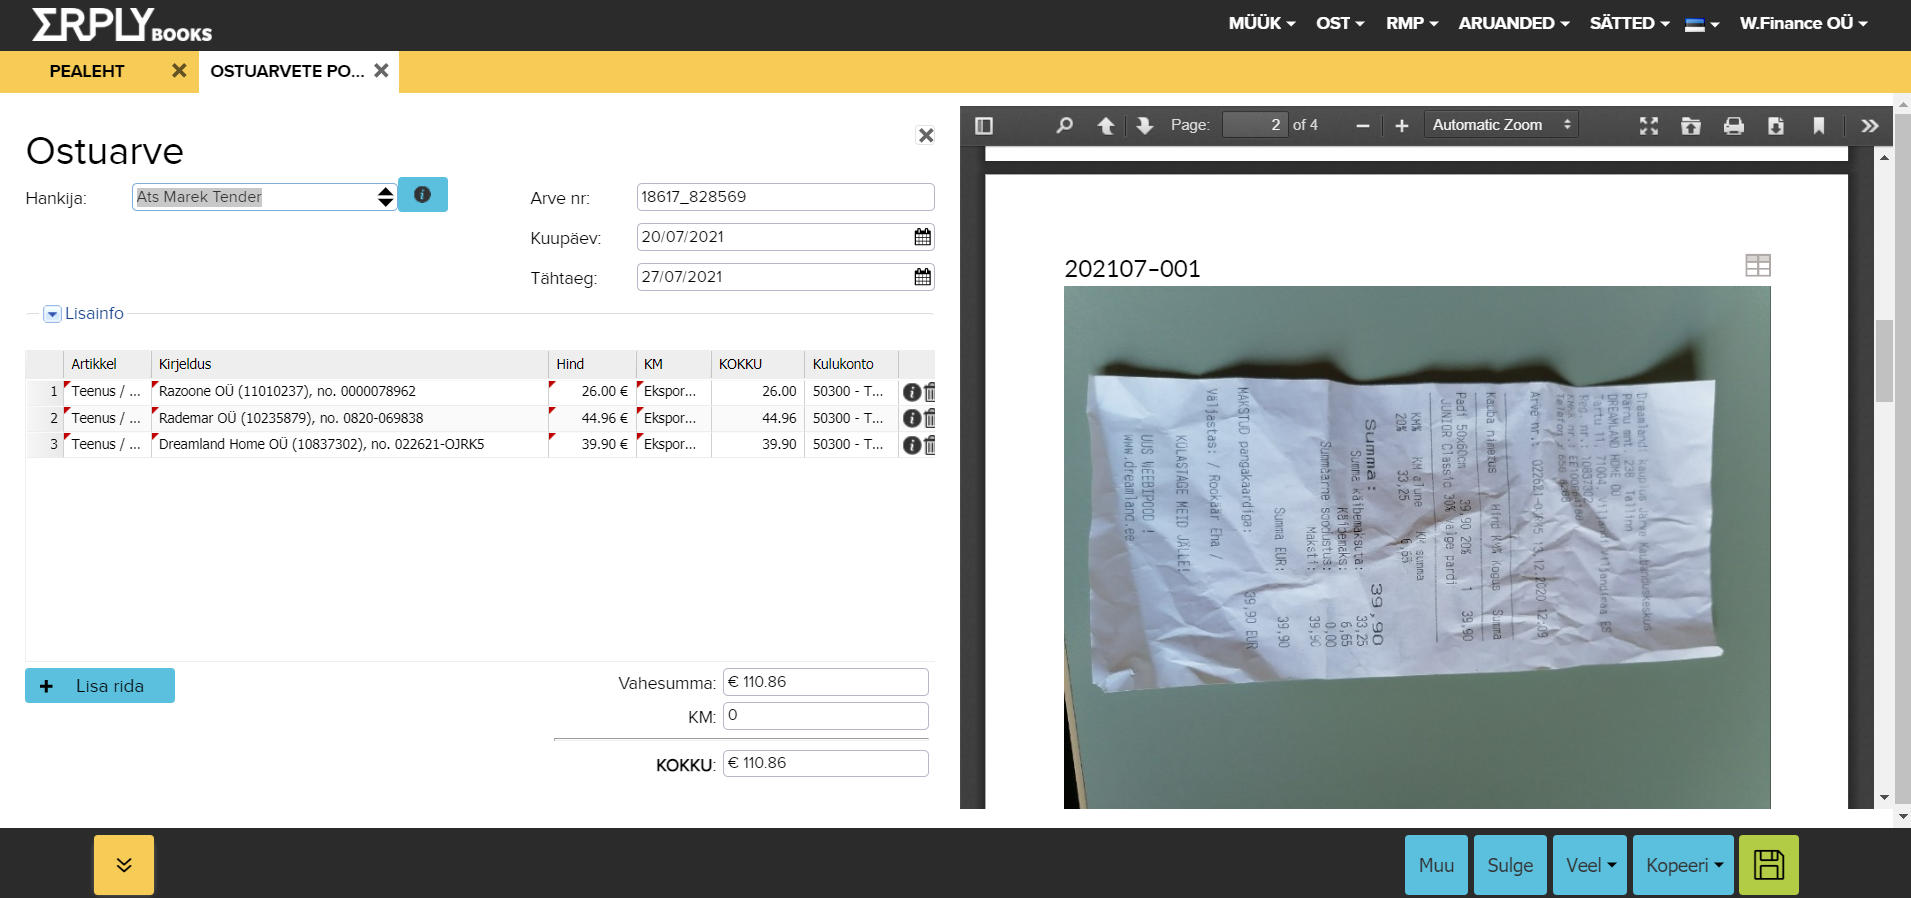
Task: Open the PDF find search tool
Action: pos(1064,125)
